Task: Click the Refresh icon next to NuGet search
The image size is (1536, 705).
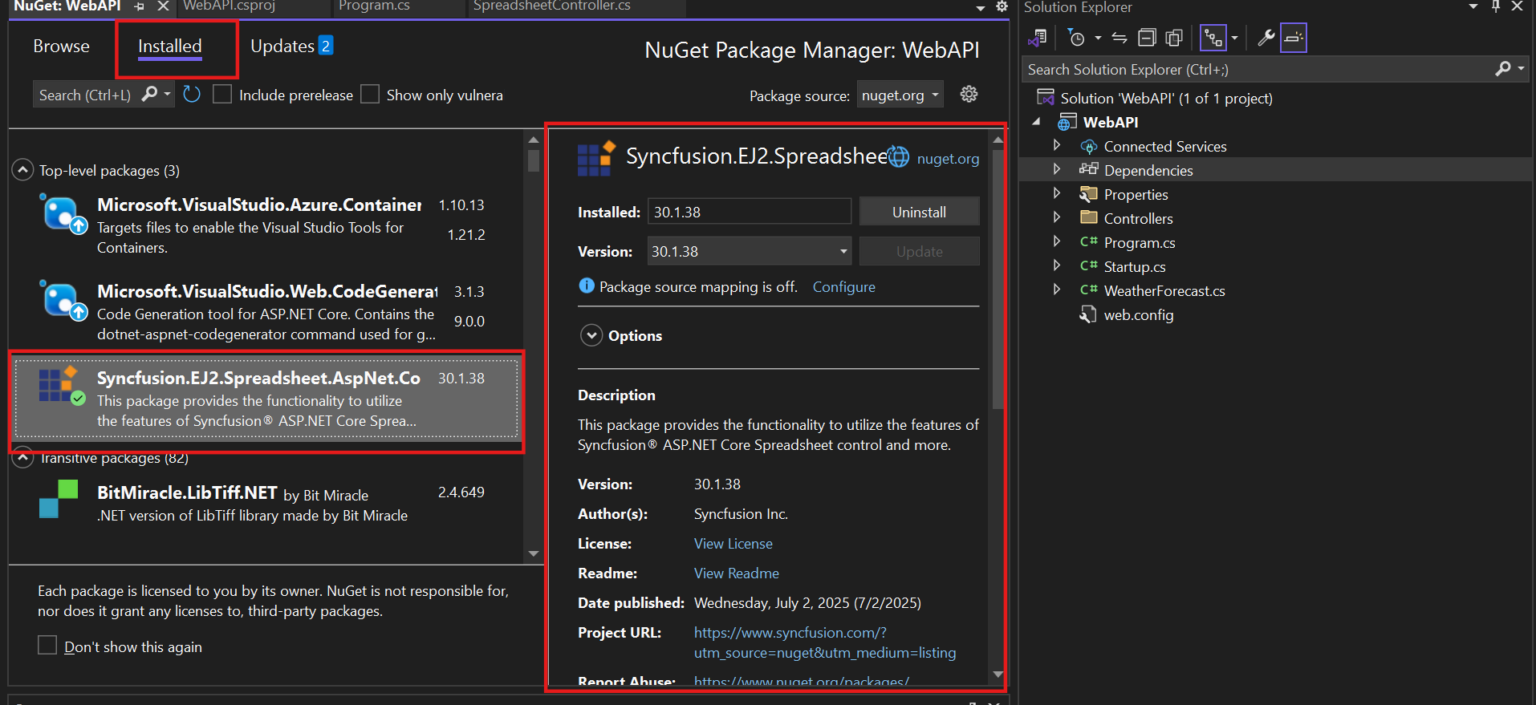Action: (x=191, y=94)
